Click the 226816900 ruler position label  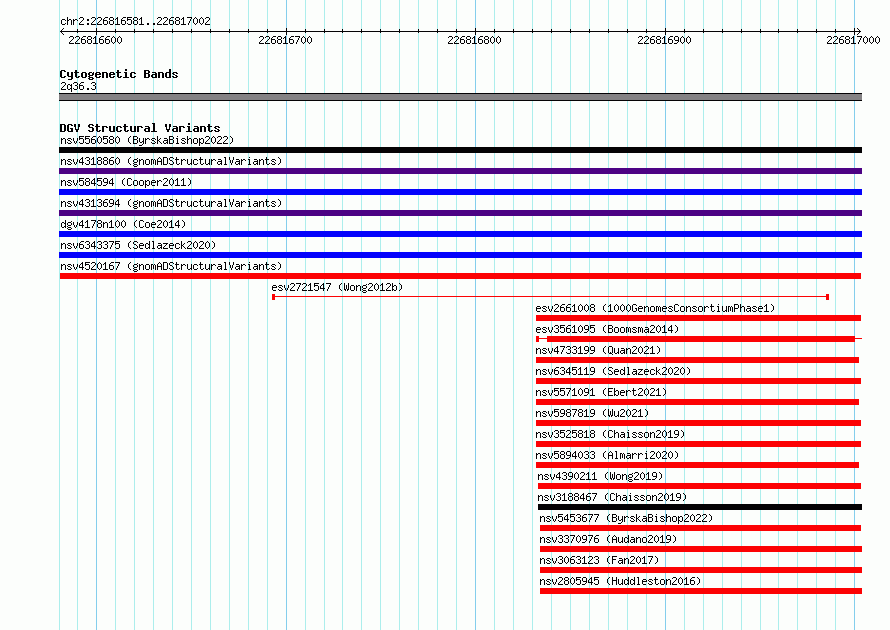pos(664,40)
